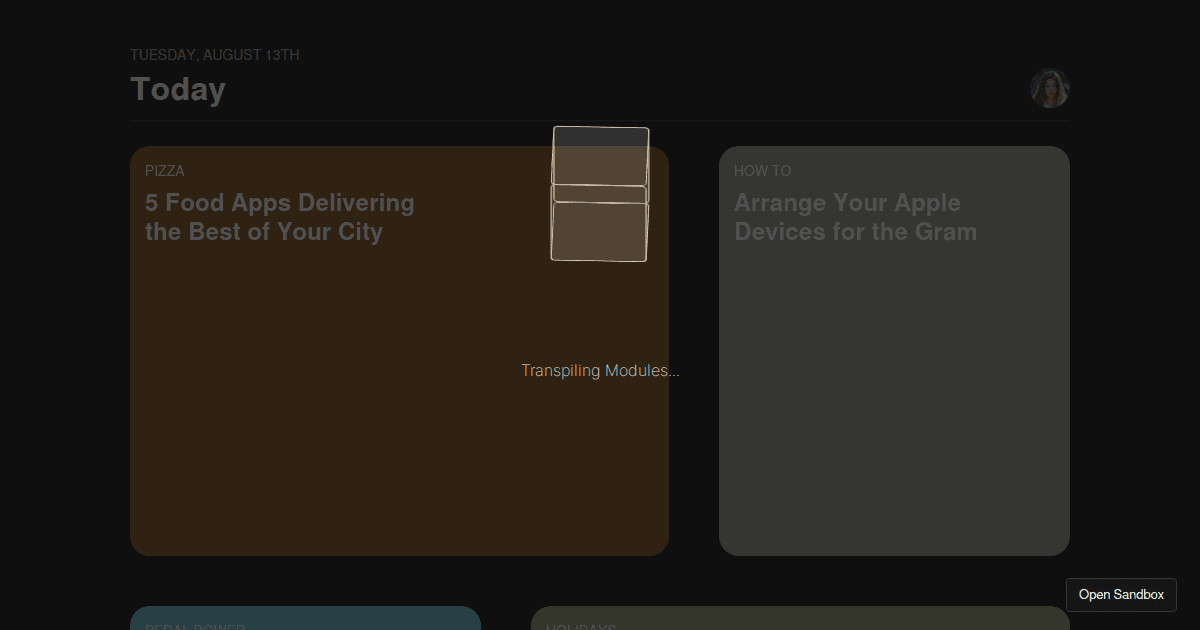Click 'the Best of Your City' title line
Viewport: 1200px width, 630px height.
pyautogui.click(x=264, y=232)
